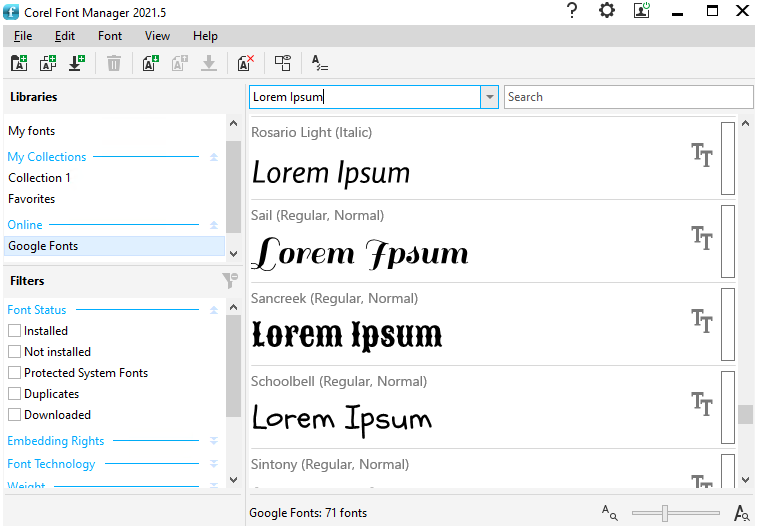Click the question mark help icon

point(572,11)
